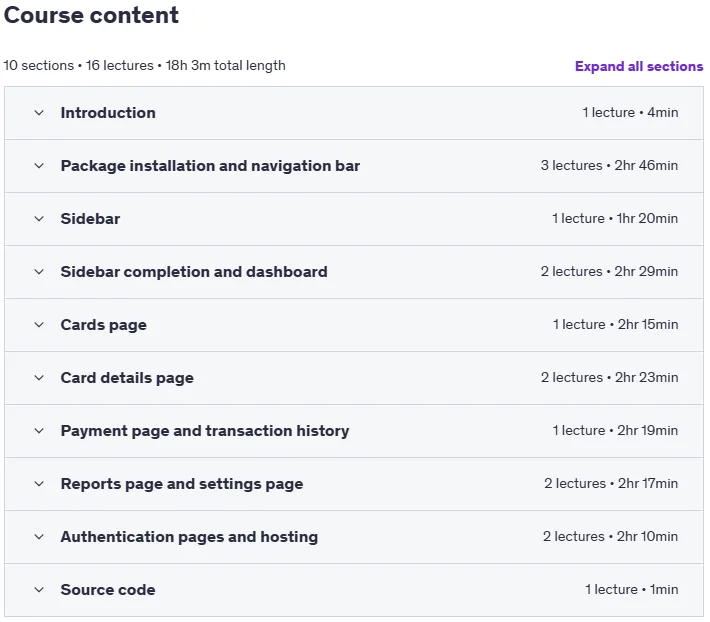Open the Sidebar section title

click(x=91, y=219)
